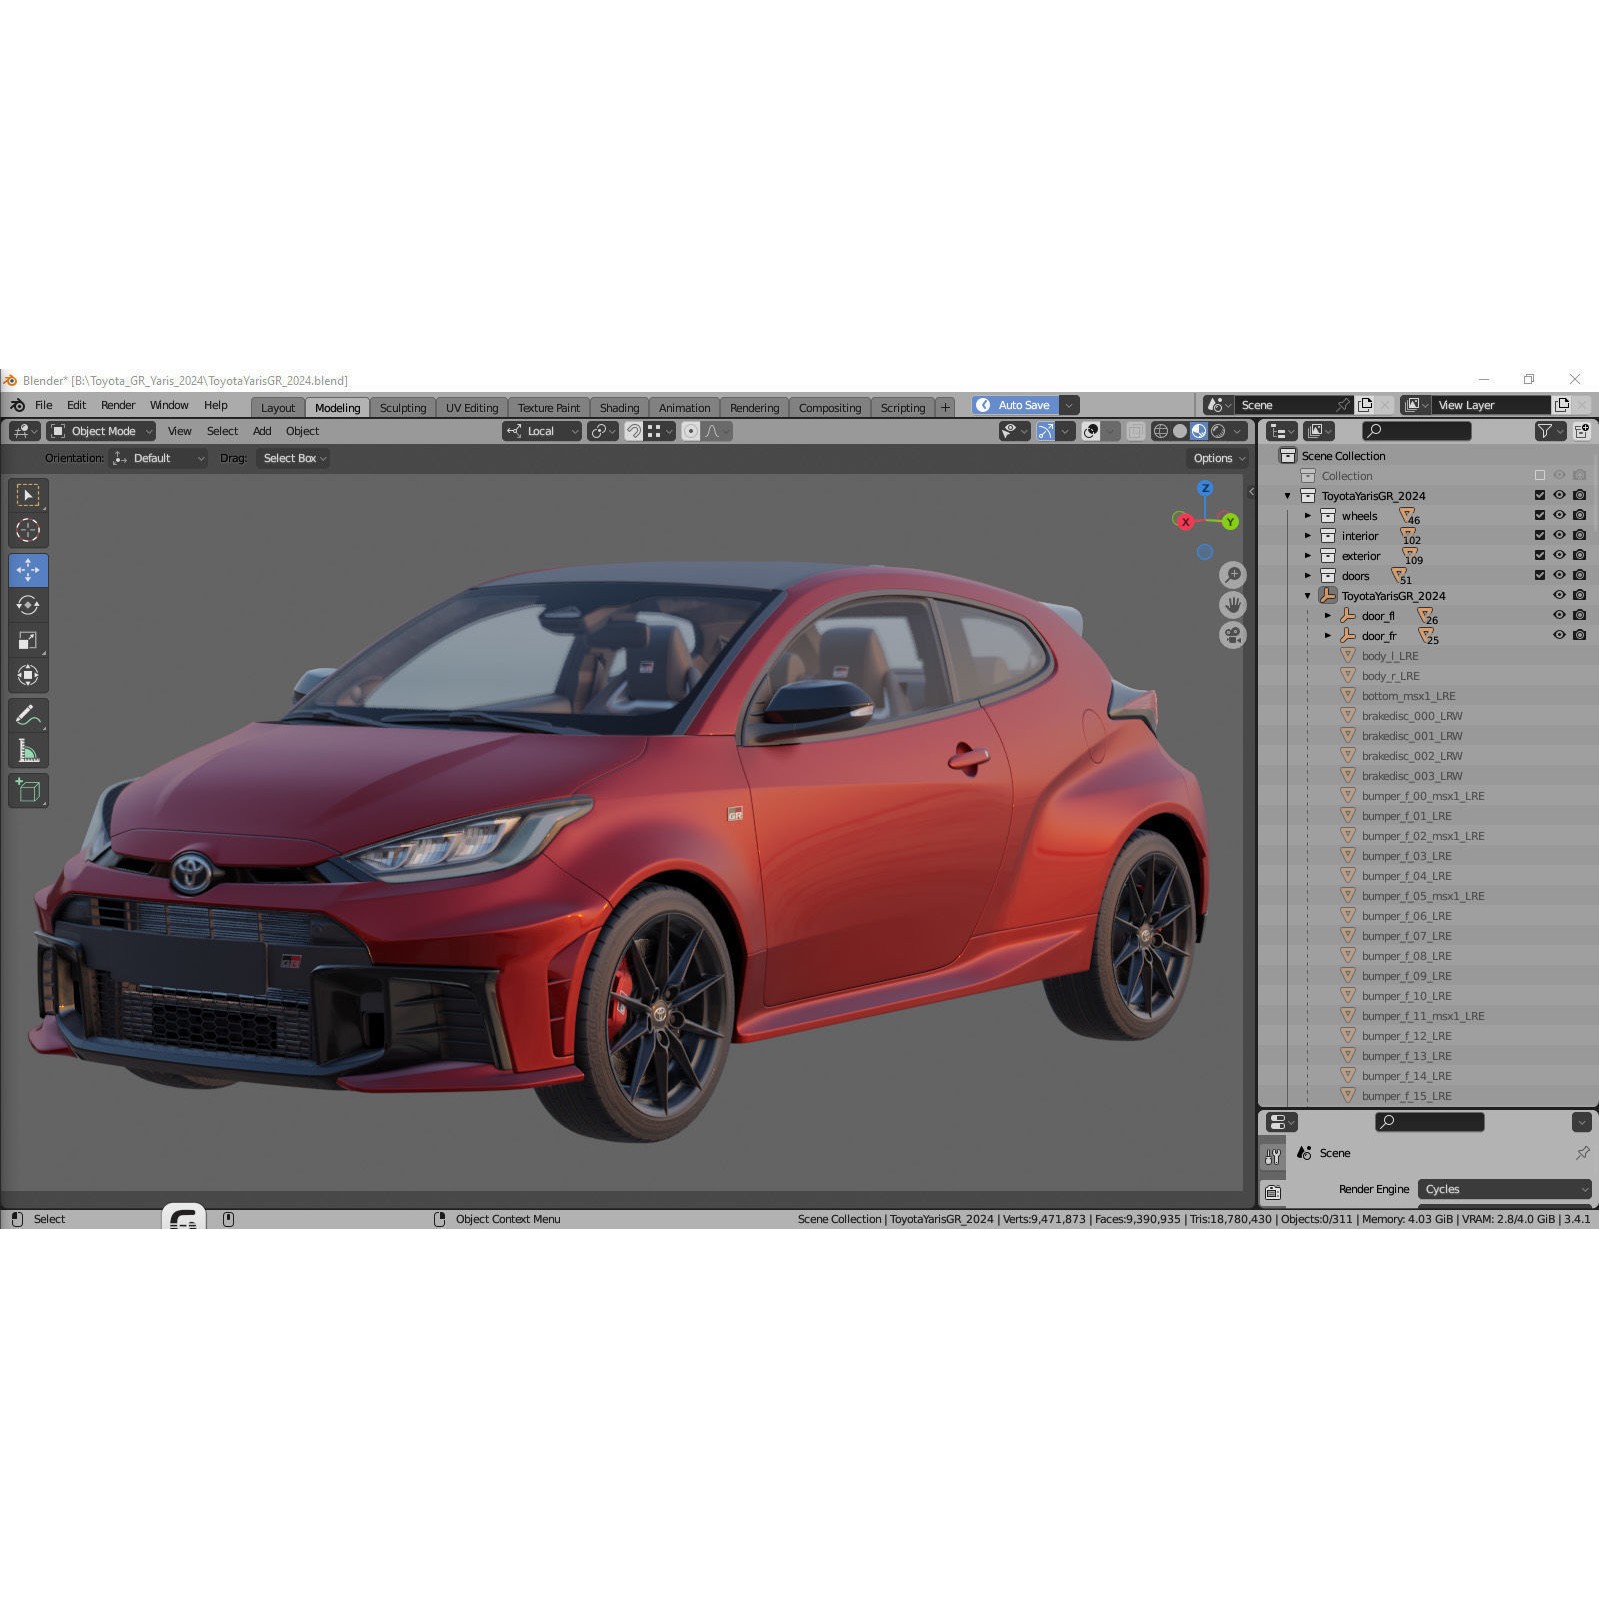Select the Select Box tool
Screen dimensions: 1599x1599
(x=28, y=495)
